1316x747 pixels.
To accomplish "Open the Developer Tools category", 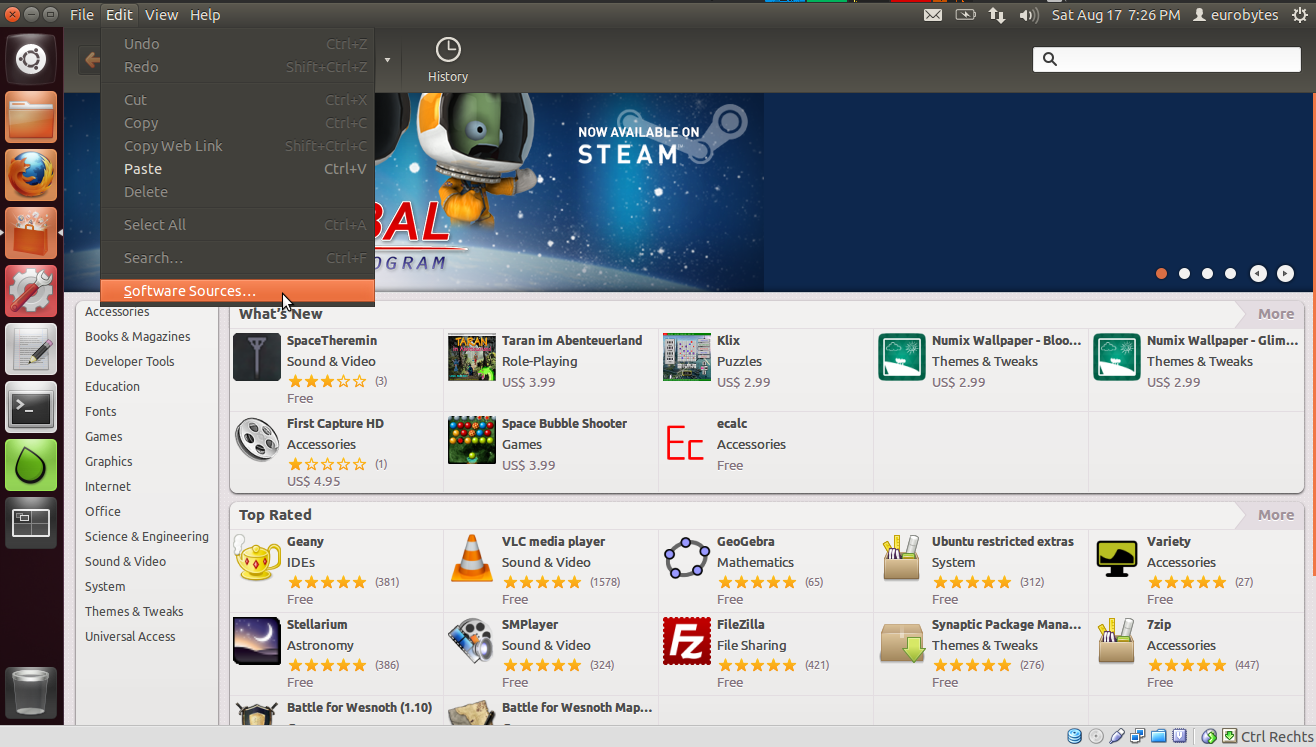I will click(x=130, y=362).
